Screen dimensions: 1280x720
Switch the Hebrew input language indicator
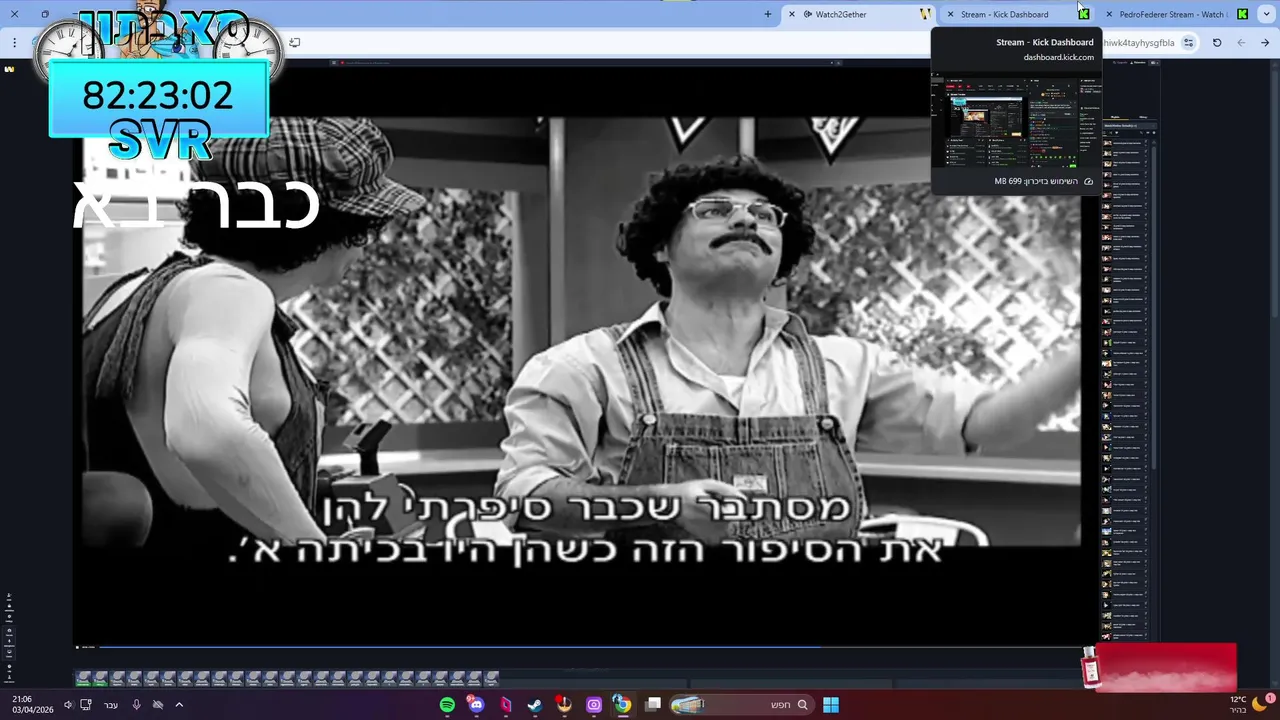pyautogui.click(x=111, y=705)
